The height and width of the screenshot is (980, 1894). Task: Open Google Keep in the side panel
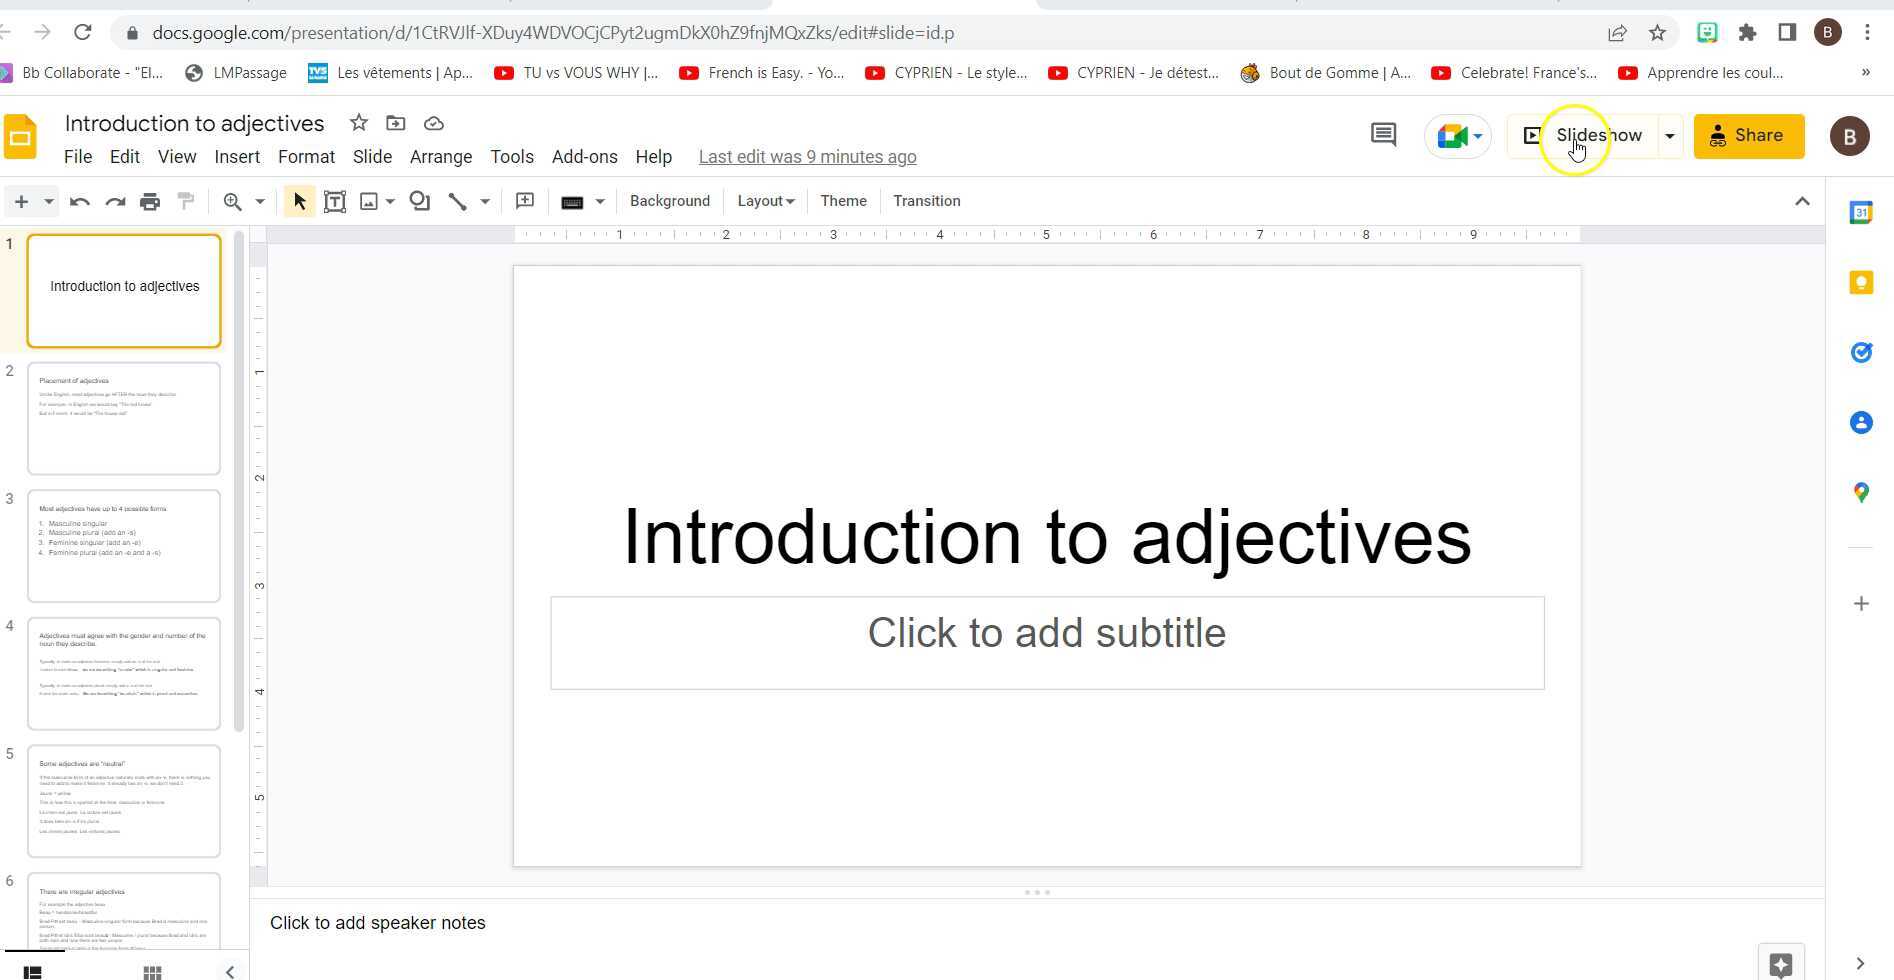point(1860,282)
